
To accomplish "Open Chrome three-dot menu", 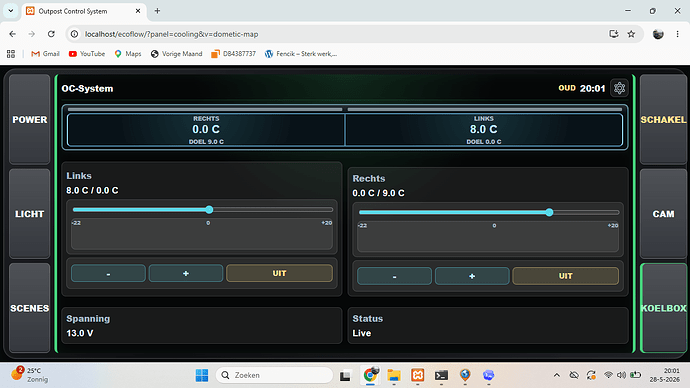I will (x=677, y=34).
